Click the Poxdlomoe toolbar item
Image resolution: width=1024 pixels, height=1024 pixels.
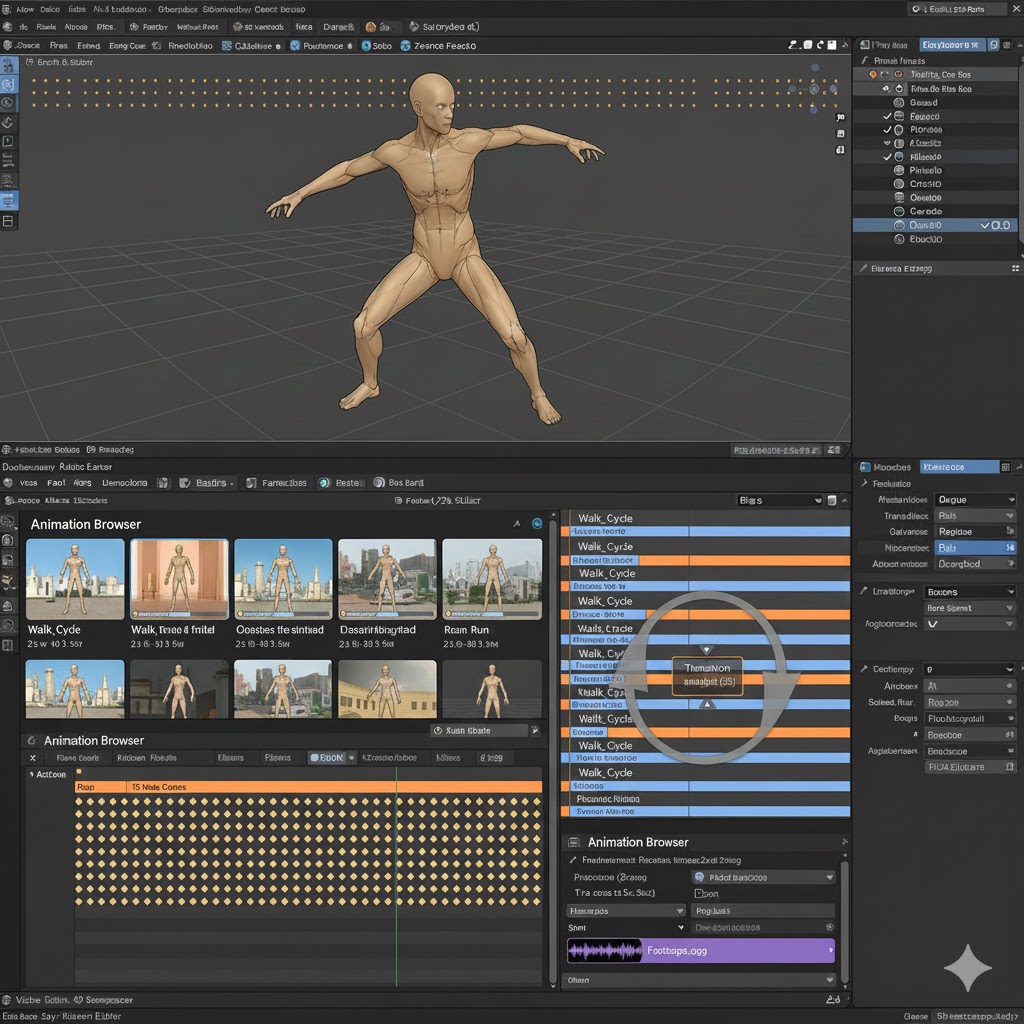pyautogui.click(x=321, y=46)
